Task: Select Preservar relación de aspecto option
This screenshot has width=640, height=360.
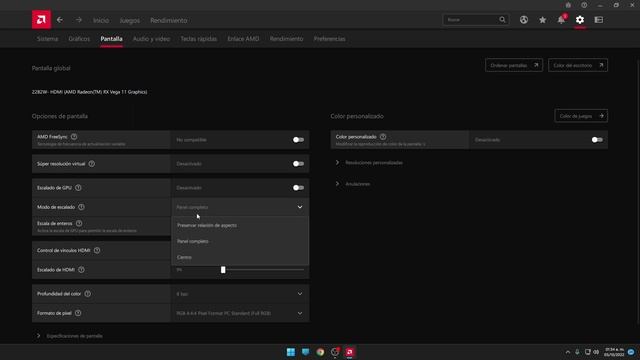Action: (240, 225)
